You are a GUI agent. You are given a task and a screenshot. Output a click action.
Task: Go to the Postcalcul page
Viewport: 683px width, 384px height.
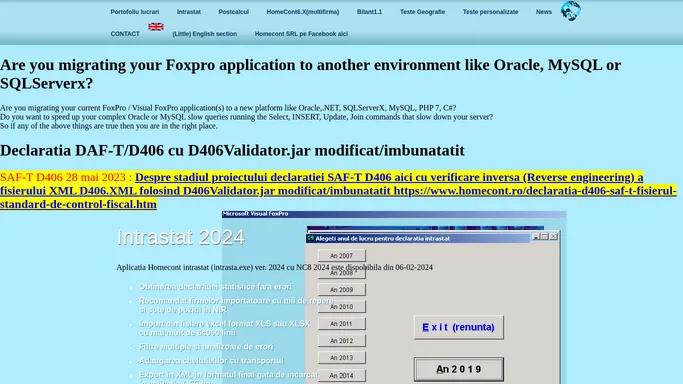point(233,12)
